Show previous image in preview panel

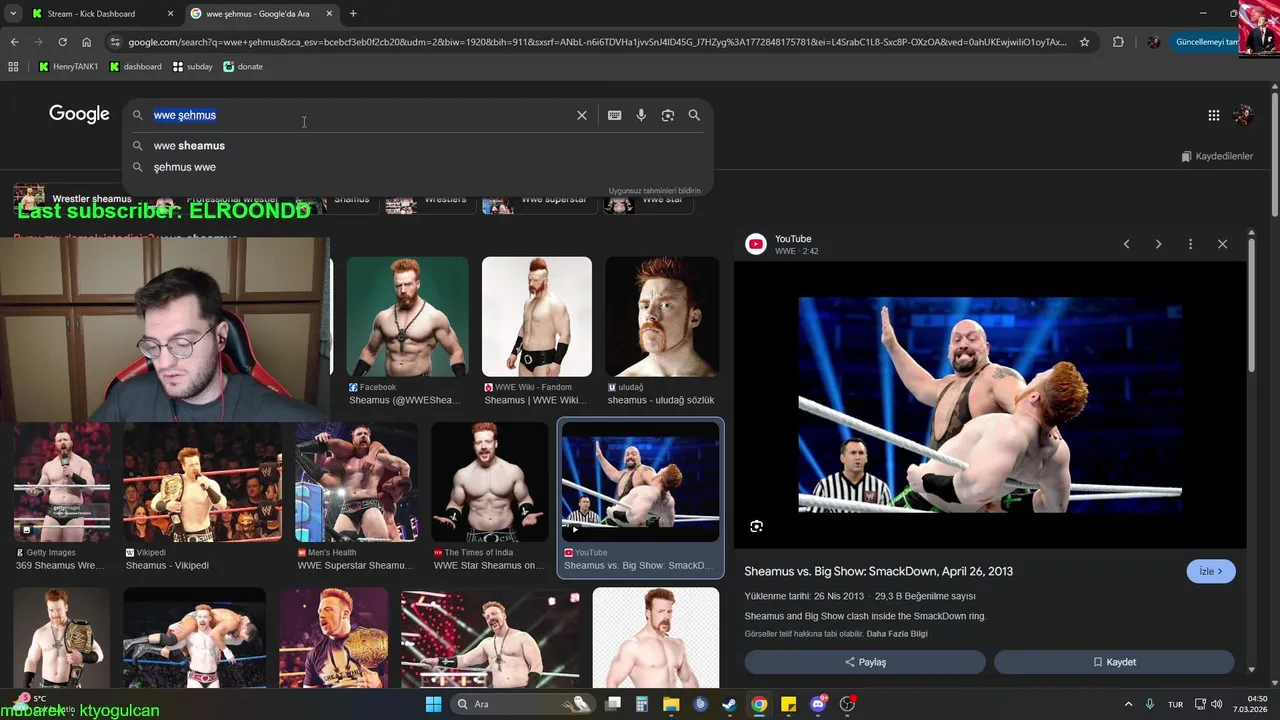pos(1127,244)
